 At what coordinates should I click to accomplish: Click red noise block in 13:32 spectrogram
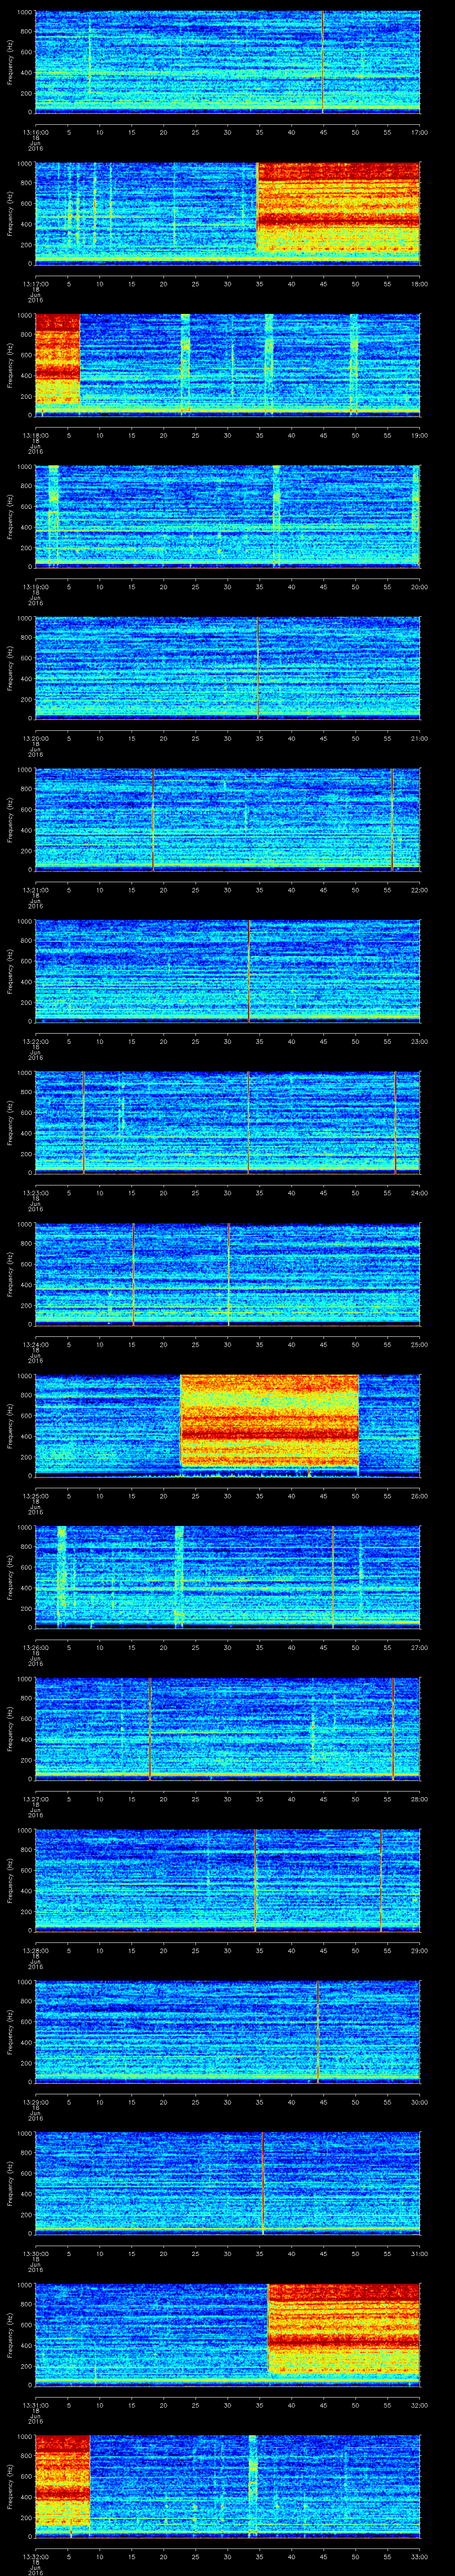click(x=62, y=2481)
